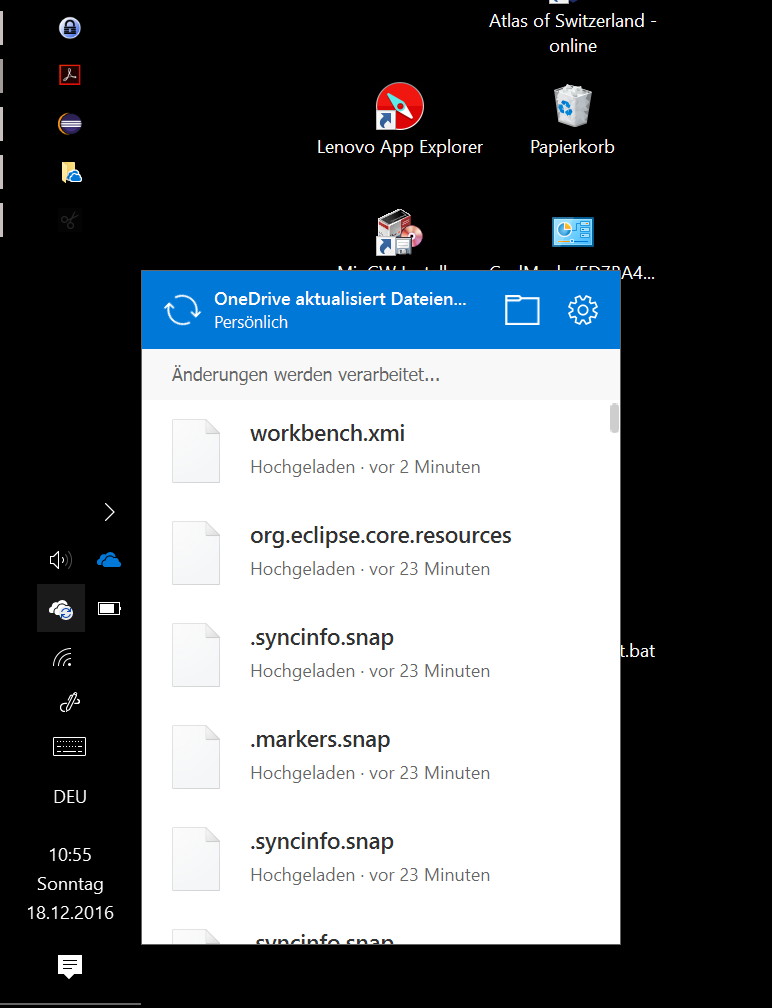This screenshot has height=1008, width=772.
Task: Select the .markers.snap file entry
Action: [381, 756]
